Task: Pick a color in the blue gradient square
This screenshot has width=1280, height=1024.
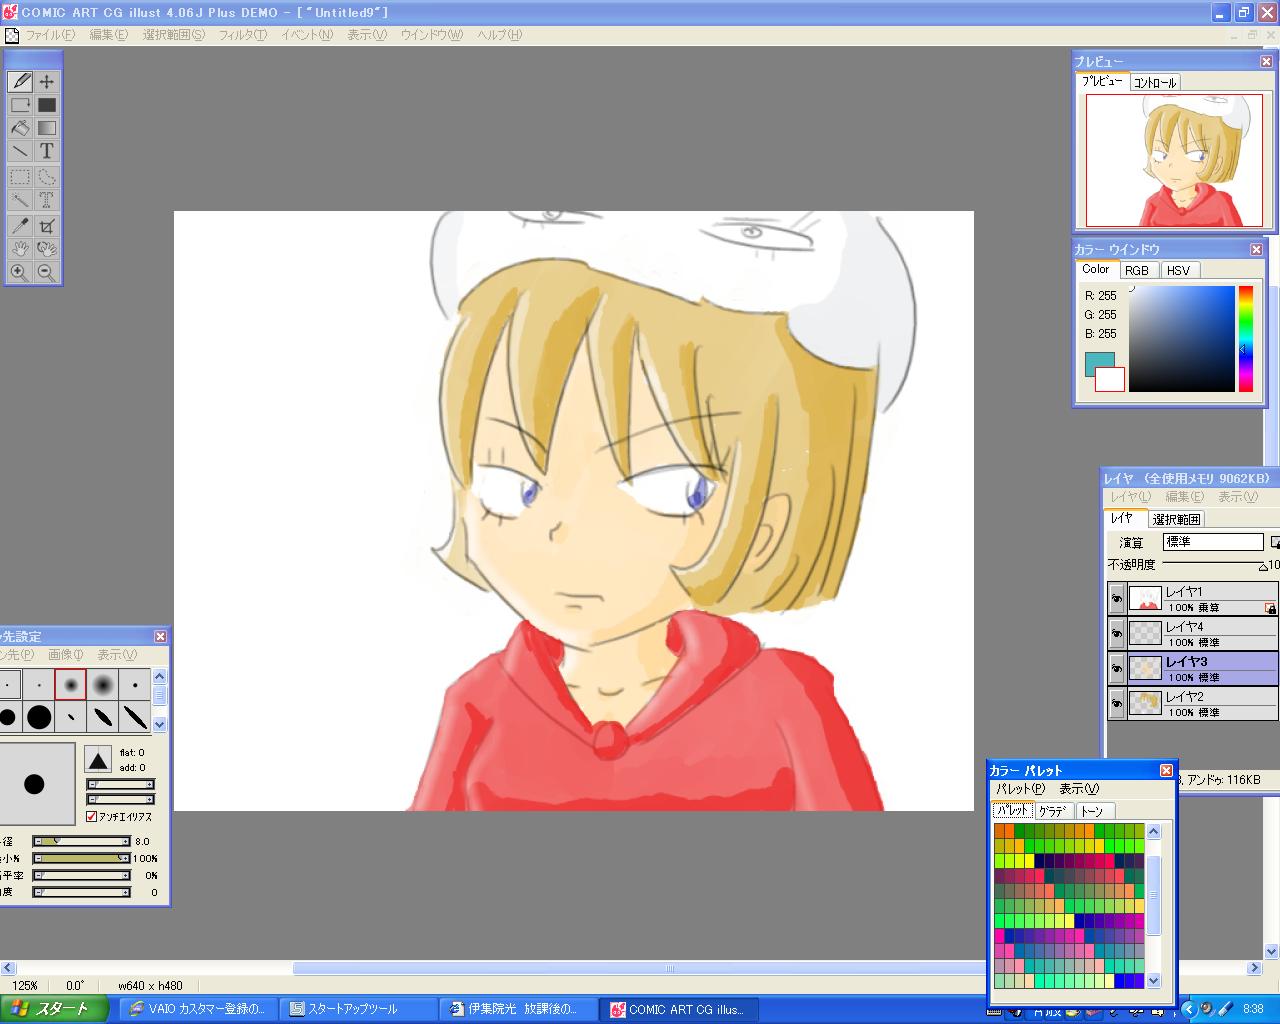Action: pos(1182,339)
